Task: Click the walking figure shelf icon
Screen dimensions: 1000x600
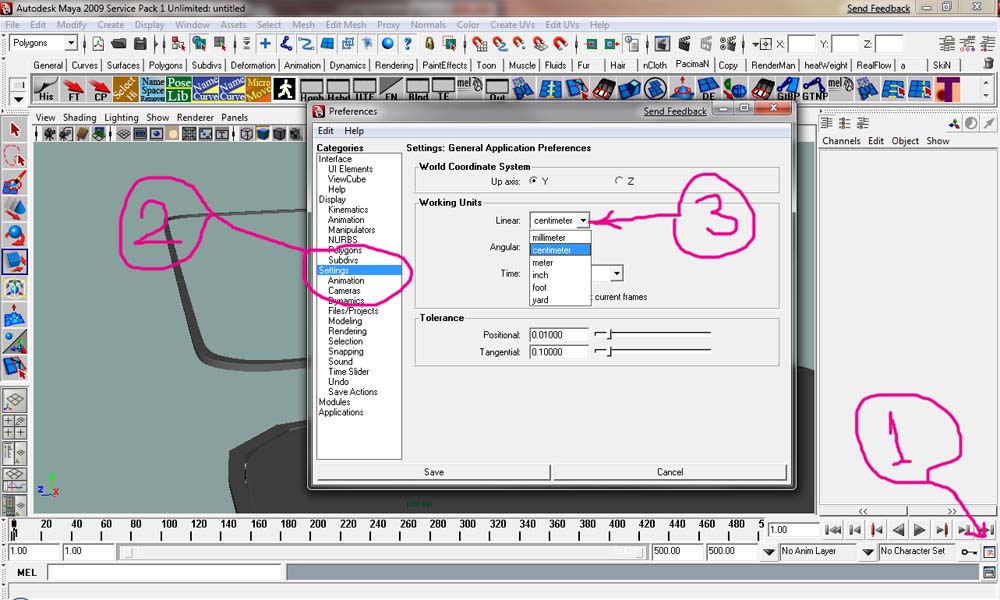Action: (x=284, y=89)
